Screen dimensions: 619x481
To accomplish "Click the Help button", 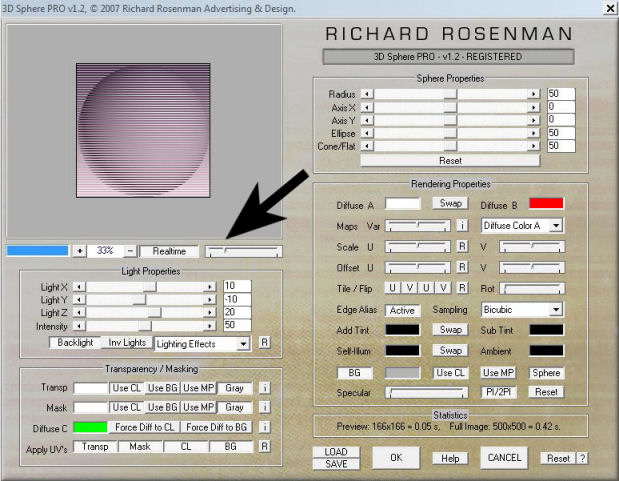I will [450, 458].
